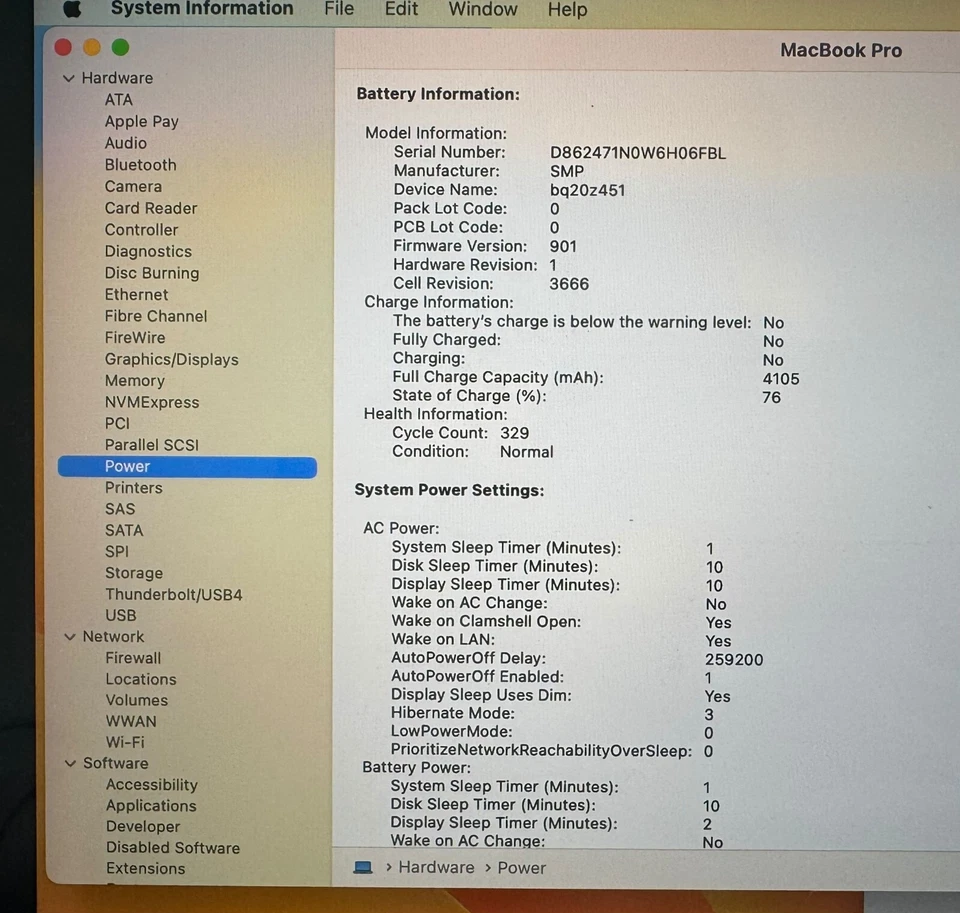Viewport: 960px width, 913px height.
Task: Select Thunderbolt/USB4 in sidebar
Action: (175, 594)
